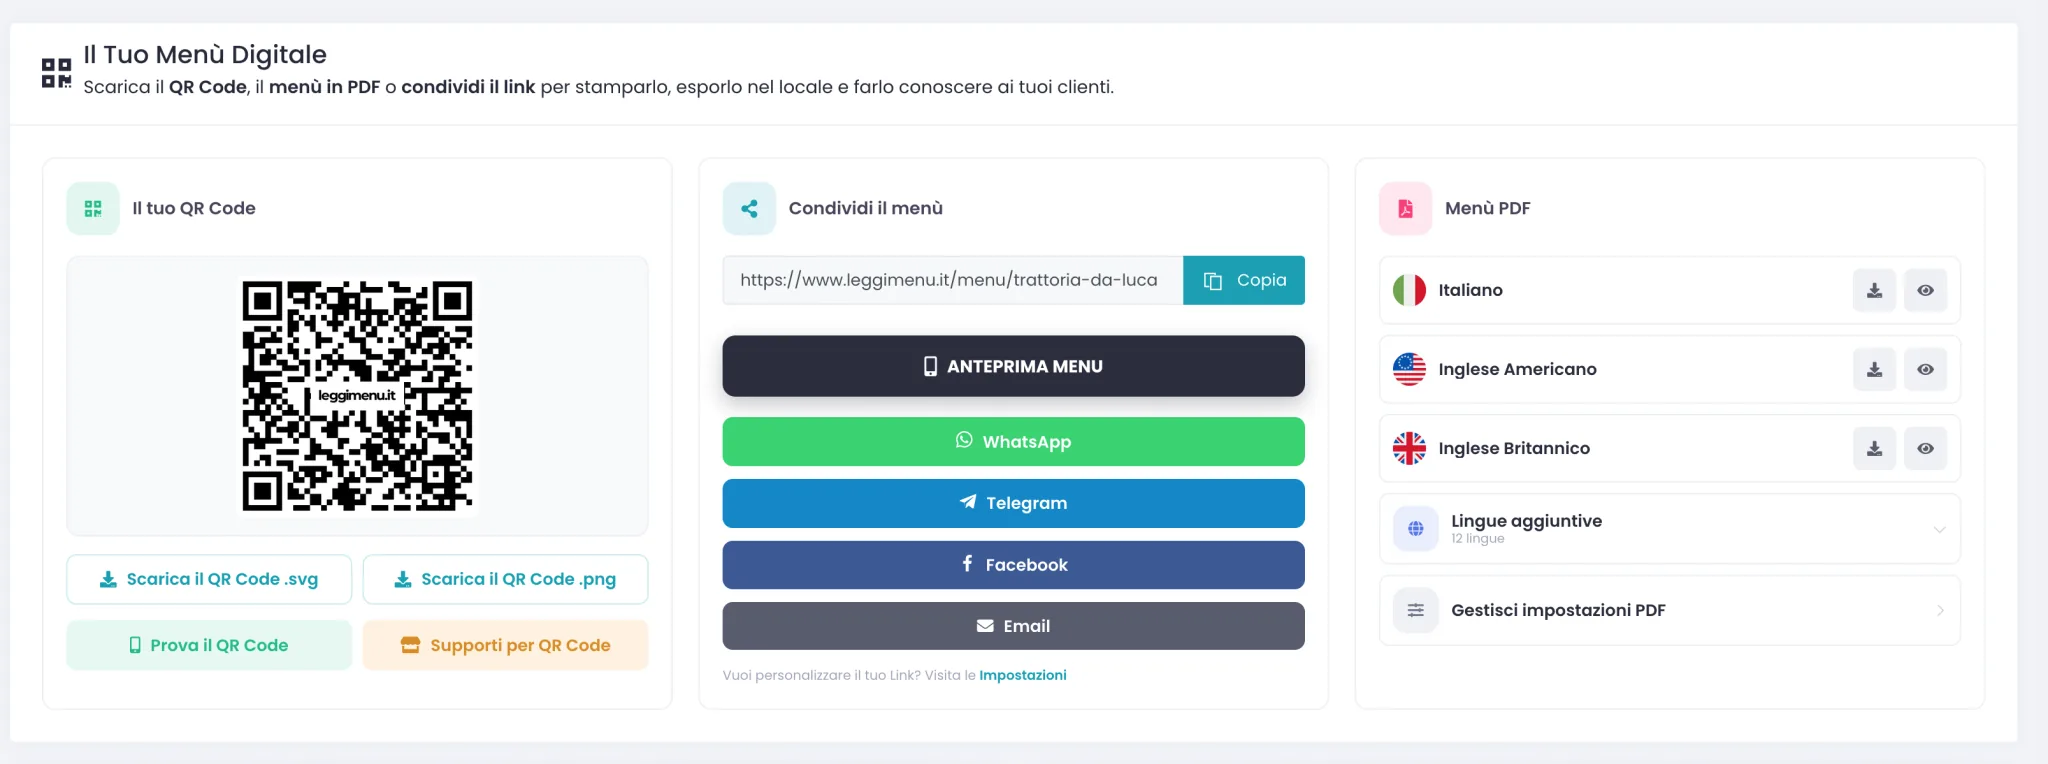
Task: Click the QR code image
Action: click(x=357, y=396)
